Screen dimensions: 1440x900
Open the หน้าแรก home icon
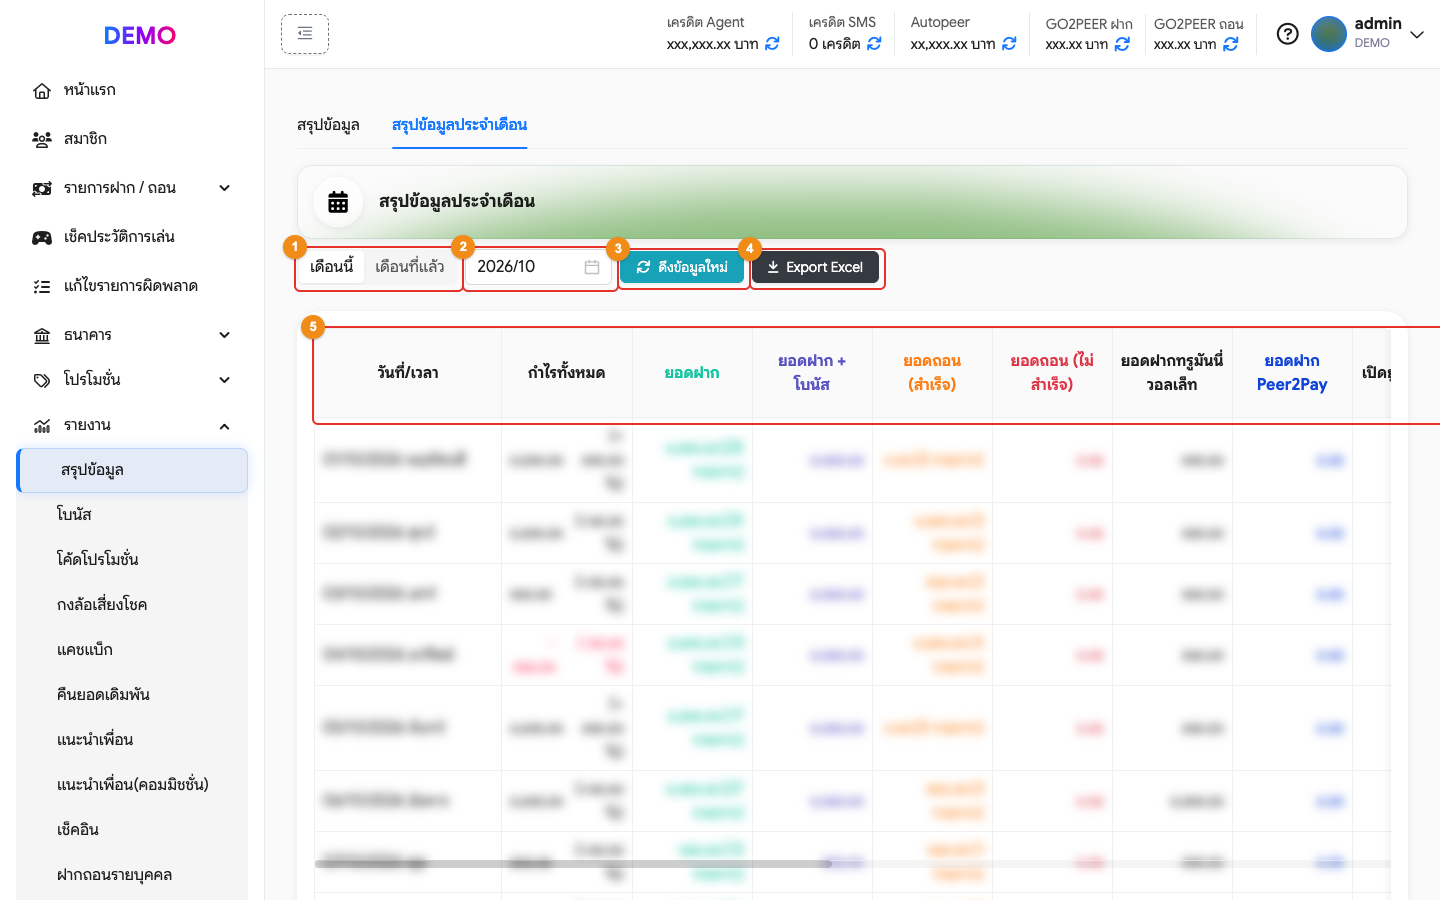click(x=42, y=91)
